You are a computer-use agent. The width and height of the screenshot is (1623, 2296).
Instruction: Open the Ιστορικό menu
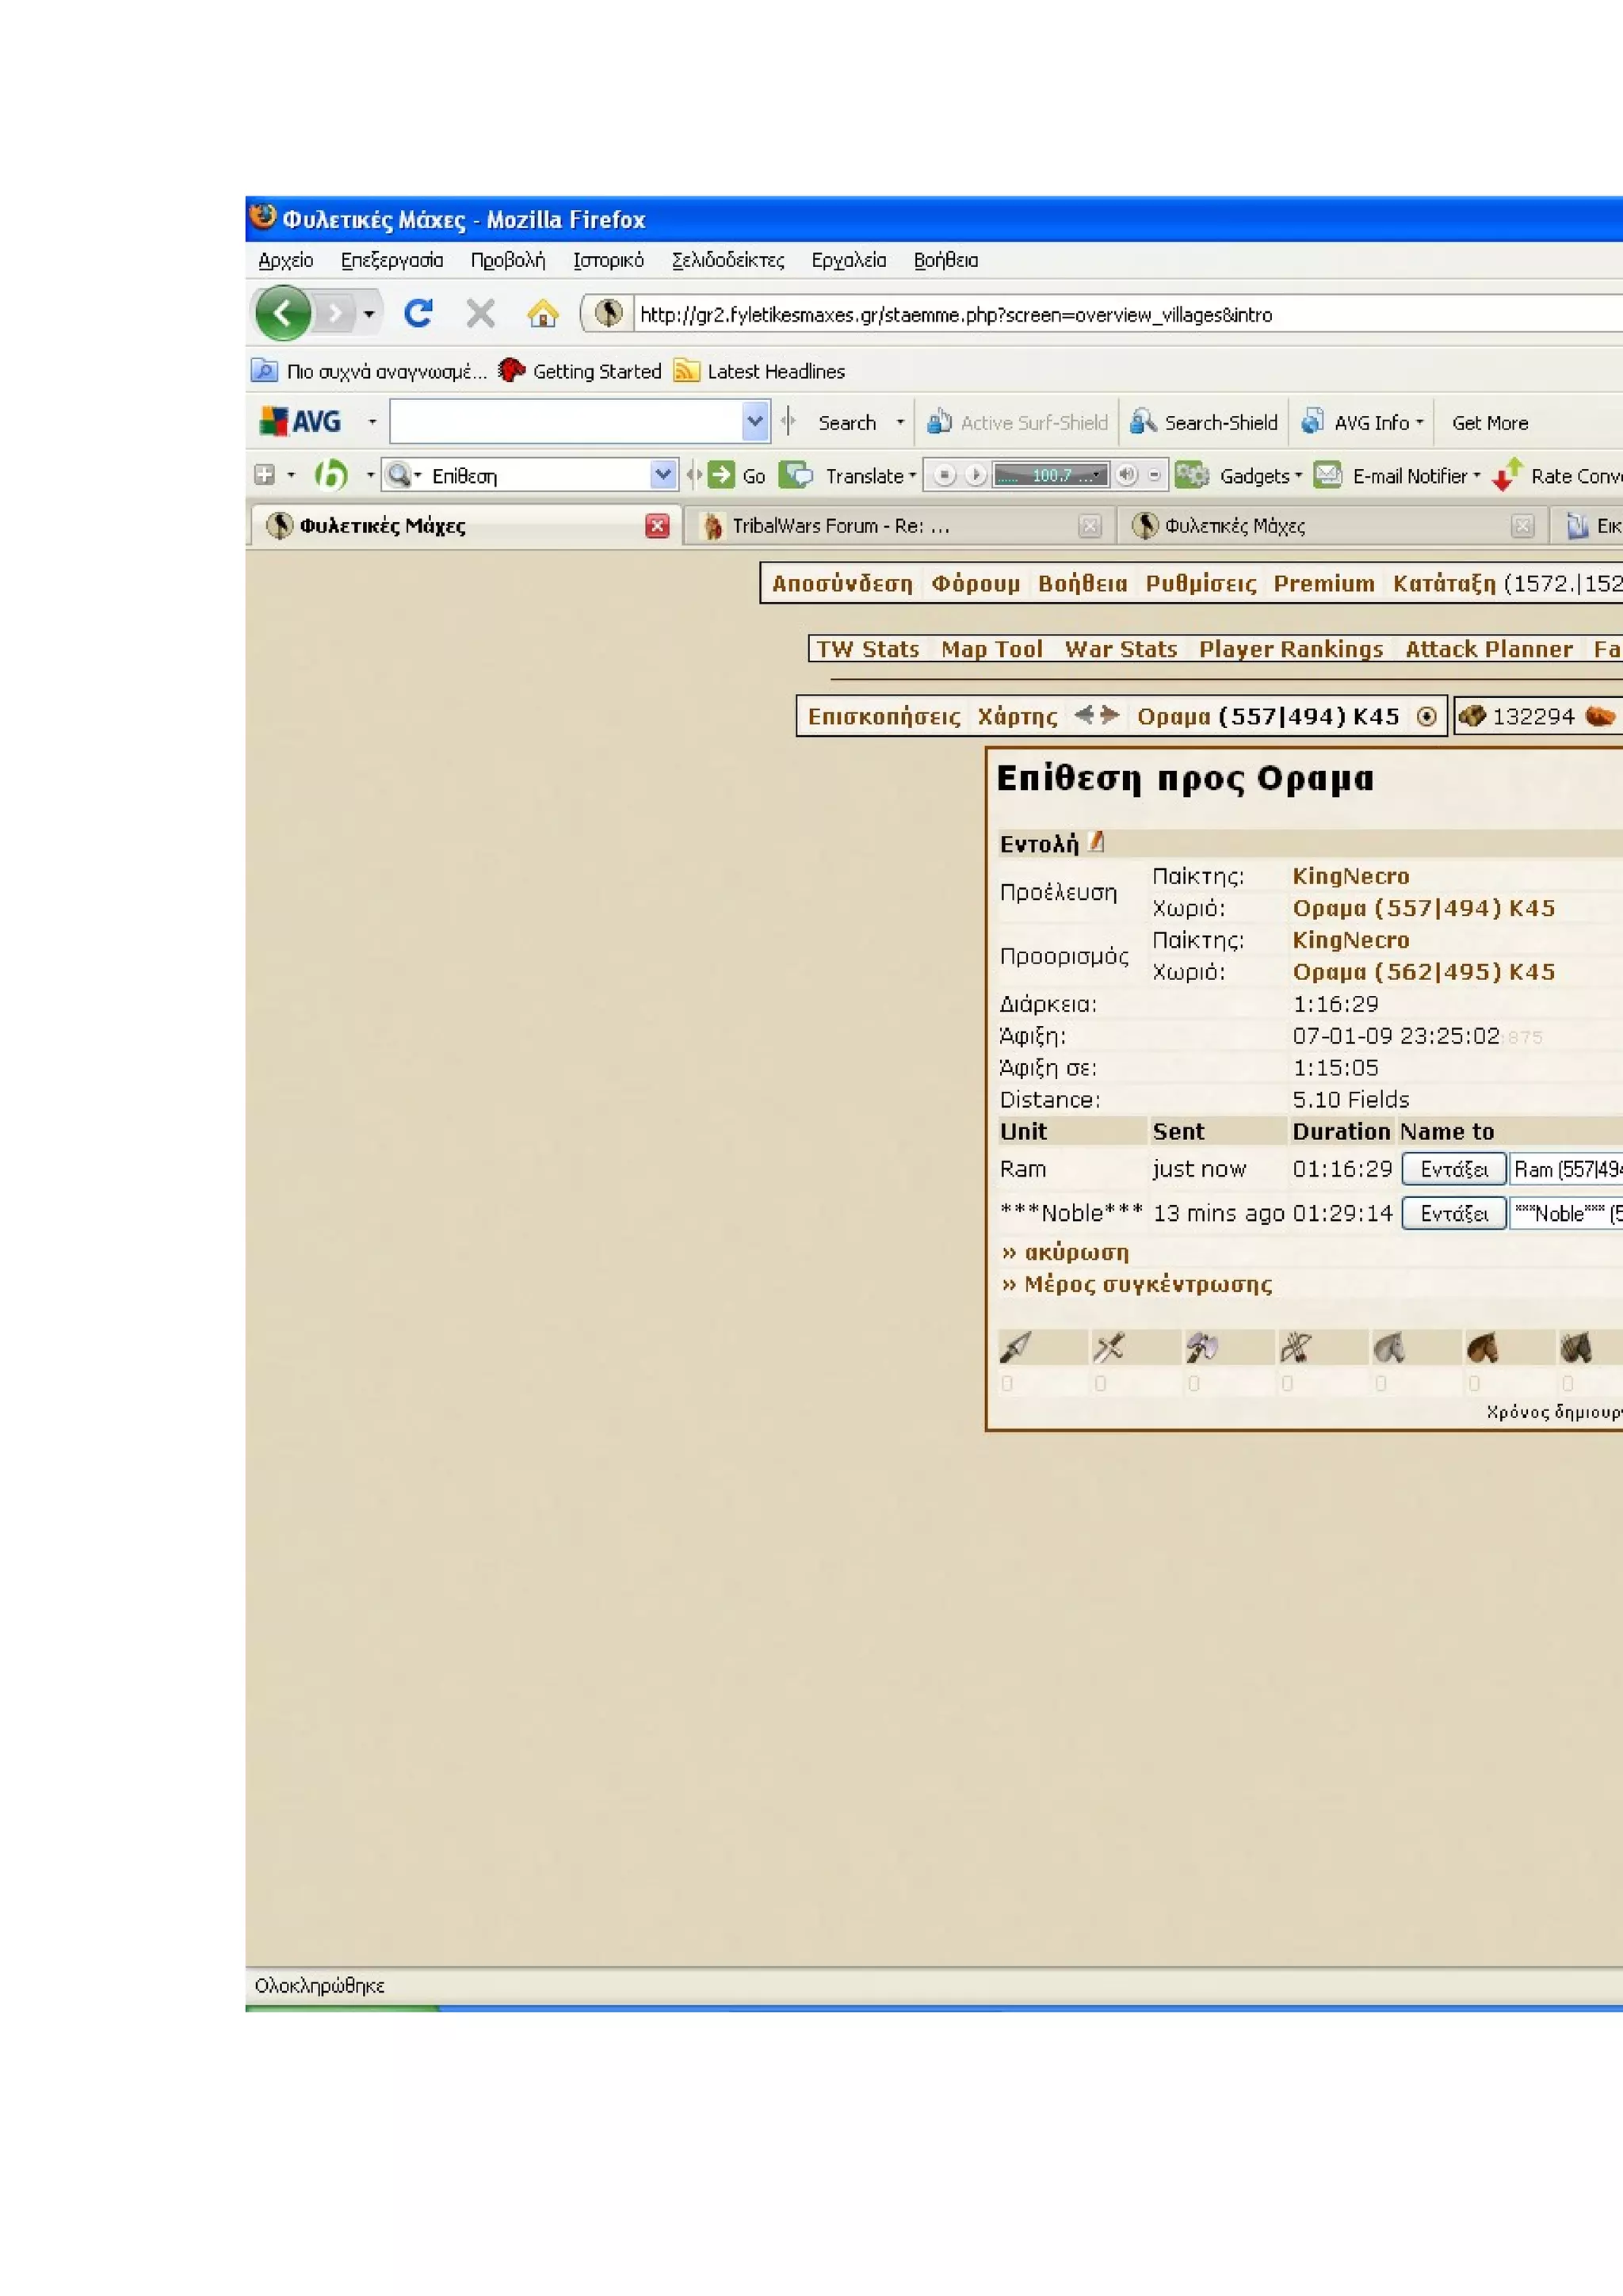(x=608, y=260)
